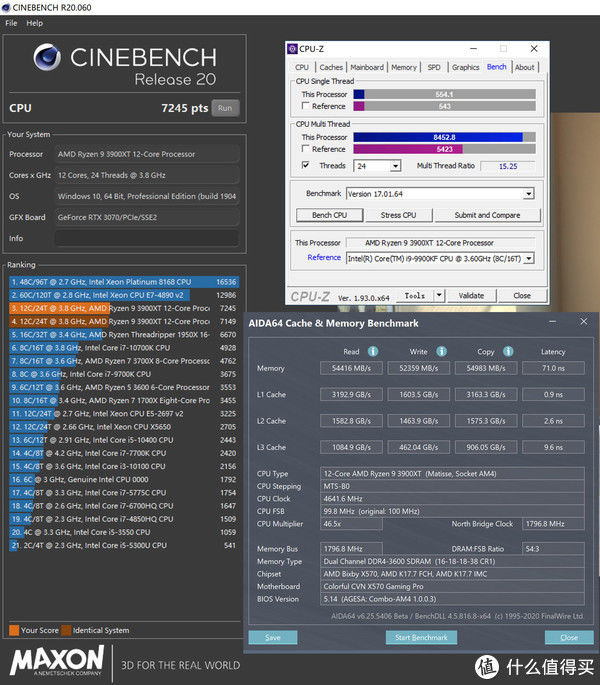Click the brown Identical System legend swatch
The height and width of the screenshot is (685, 600).
[66, 630]
